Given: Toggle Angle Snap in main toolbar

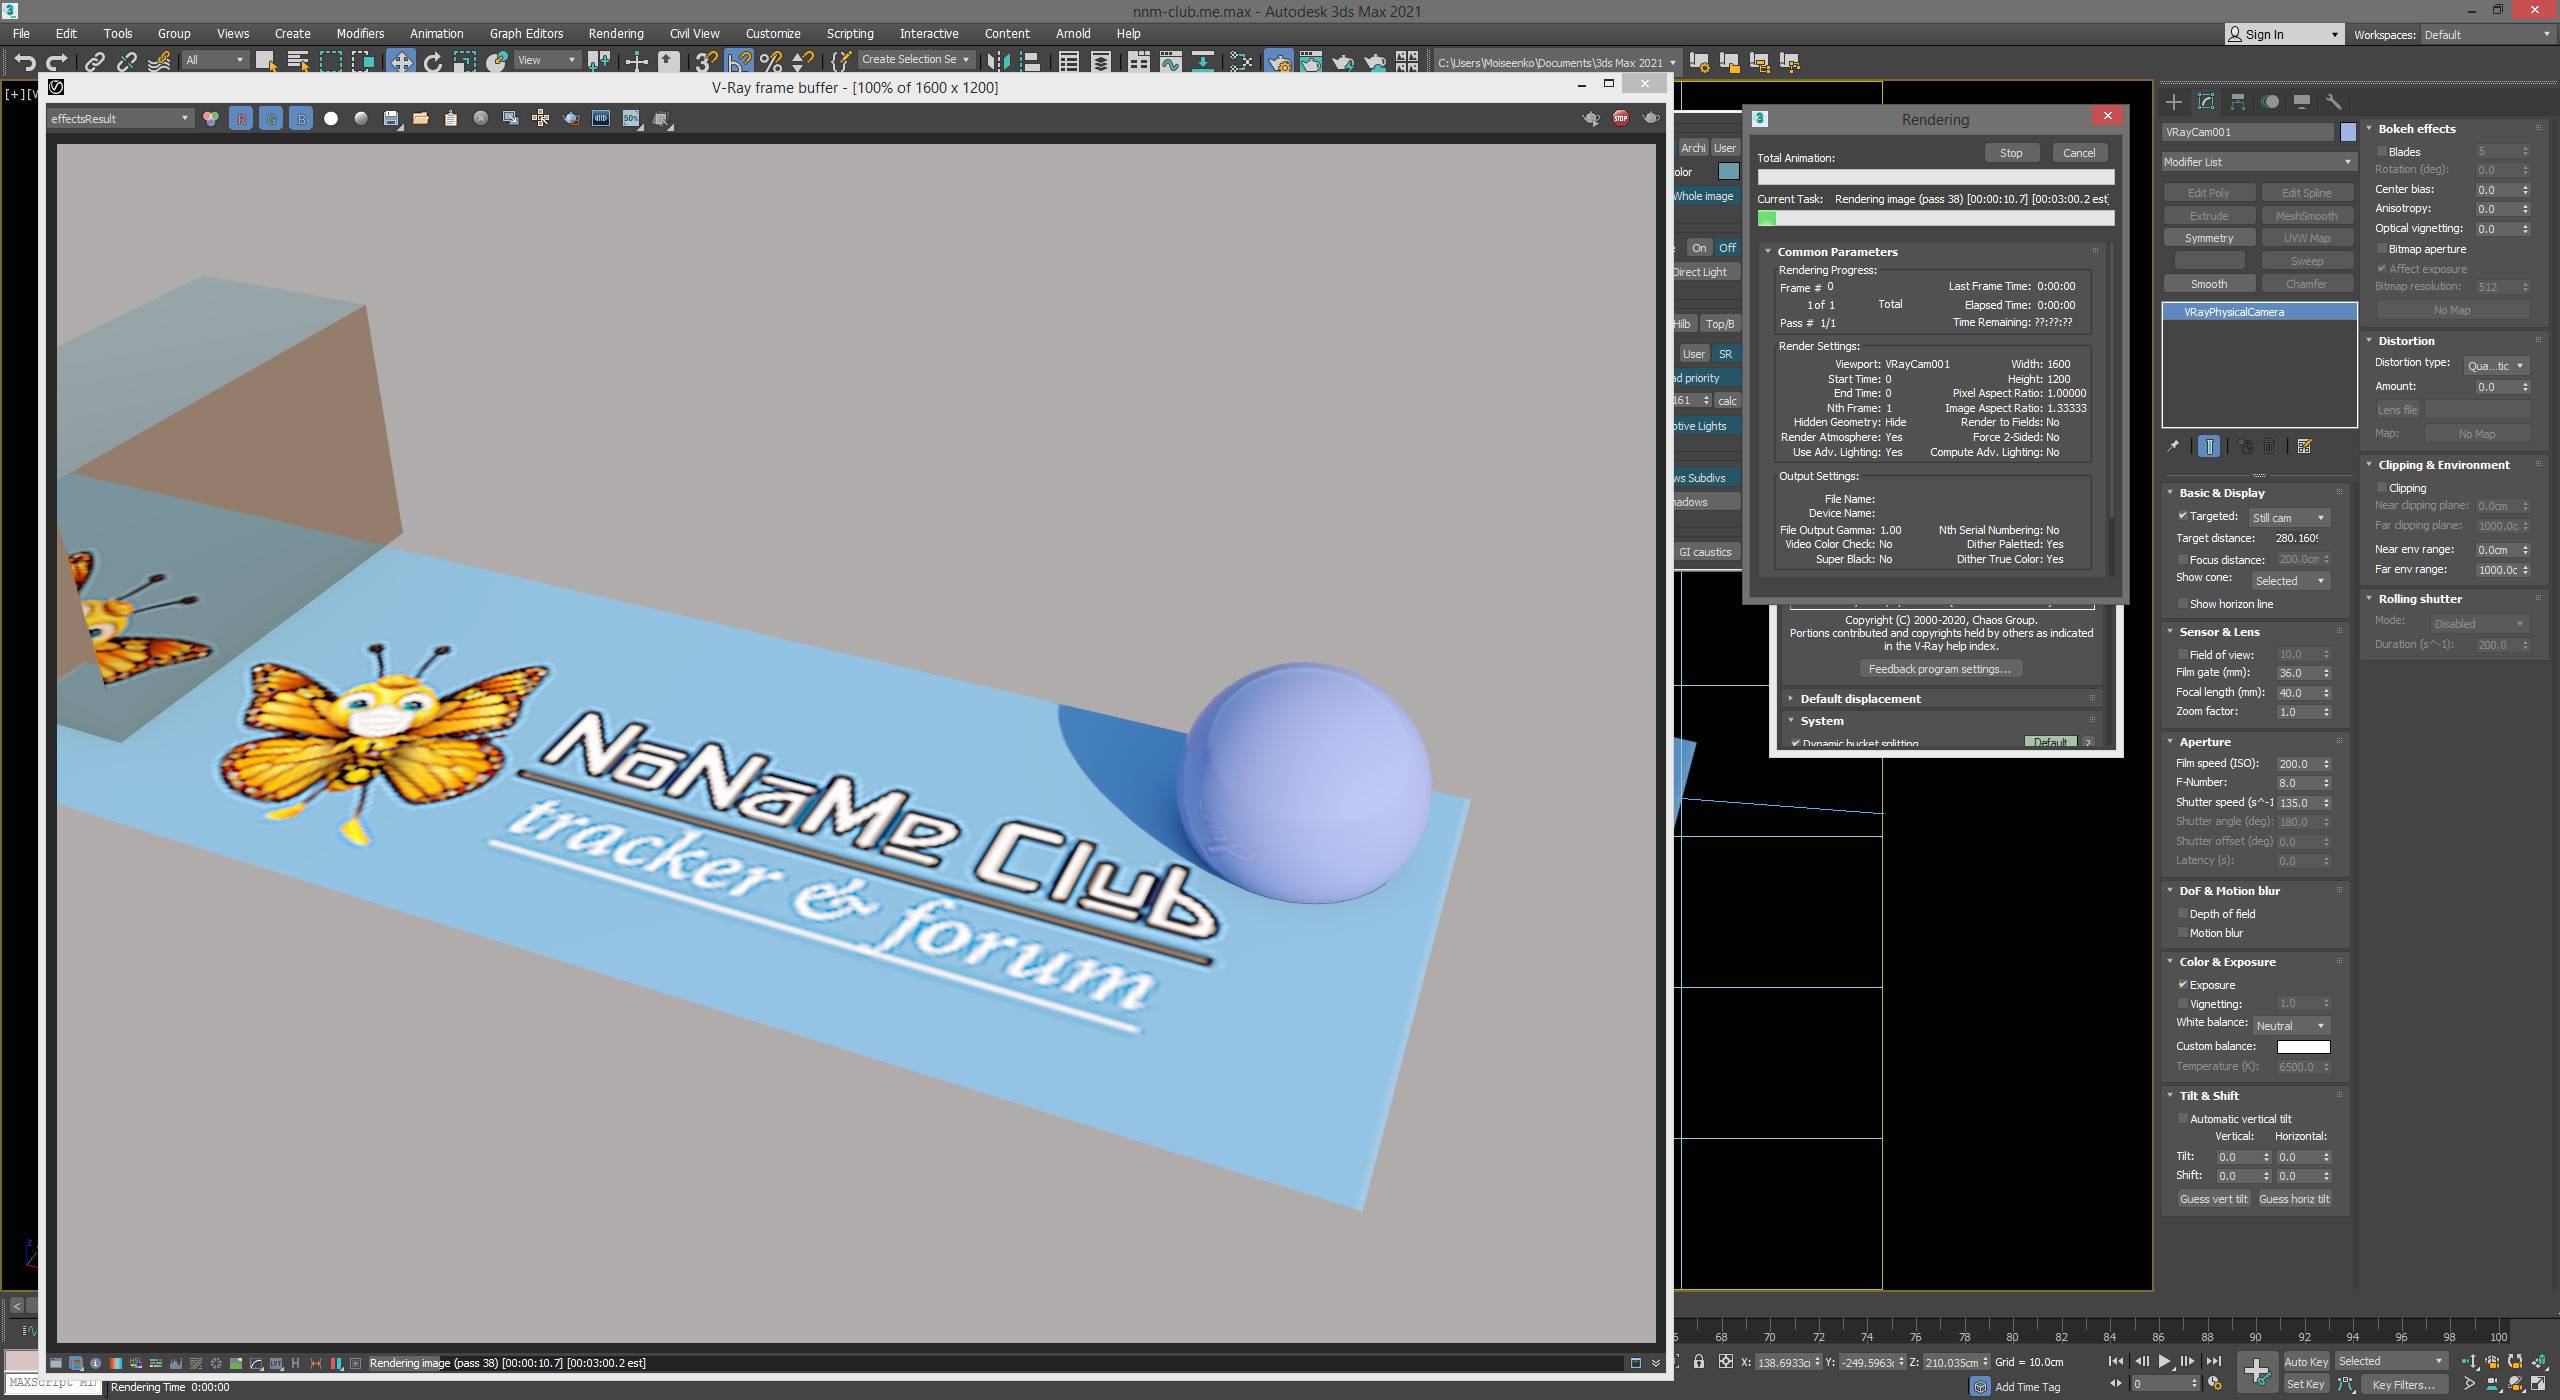Looking at the screenshot, I should click(x=739, y=62).
